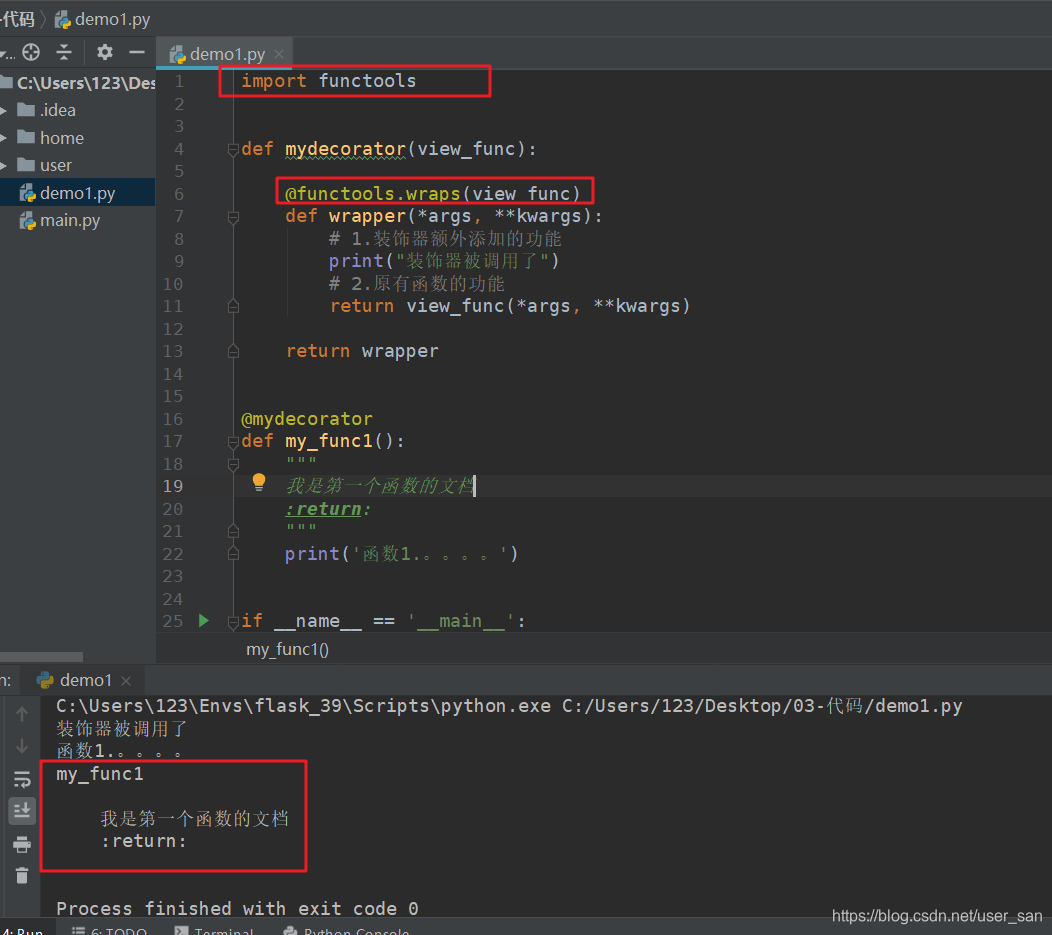Expand the .idea folder

[x=3, y=110]
